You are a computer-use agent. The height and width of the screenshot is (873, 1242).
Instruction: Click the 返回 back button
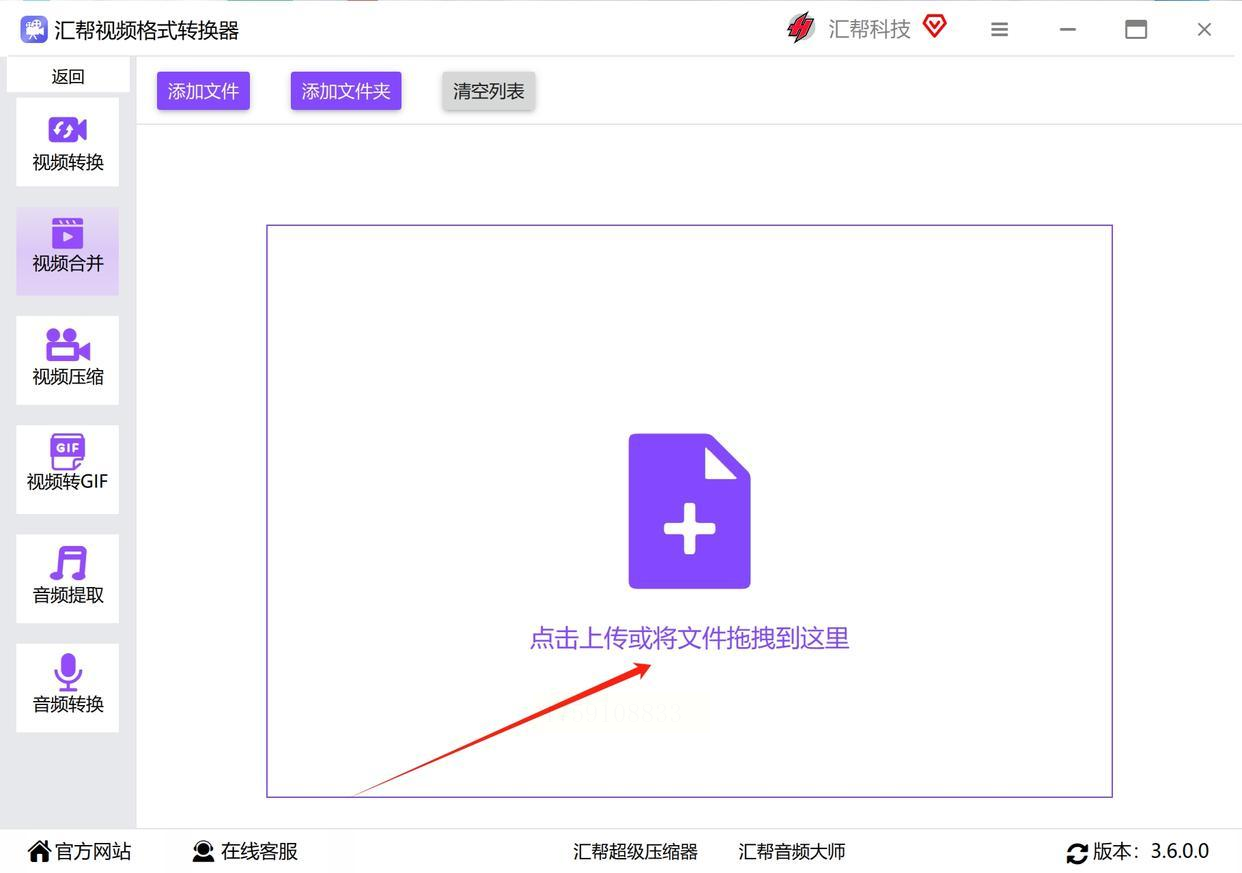click(68, 76)
